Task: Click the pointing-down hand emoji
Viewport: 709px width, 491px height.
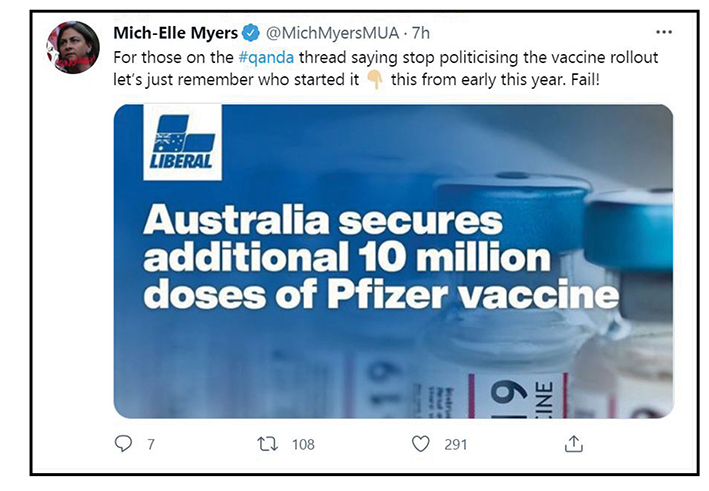Action: point(376,81)
